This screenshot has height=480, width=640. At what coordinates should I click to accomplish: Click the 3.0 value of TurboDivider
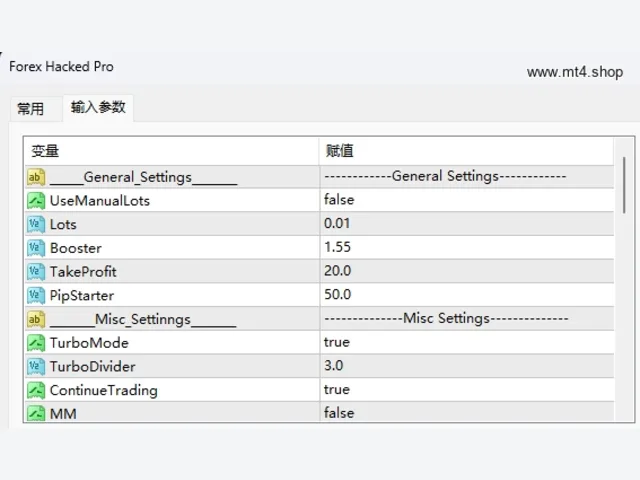[x=333, y=365]
